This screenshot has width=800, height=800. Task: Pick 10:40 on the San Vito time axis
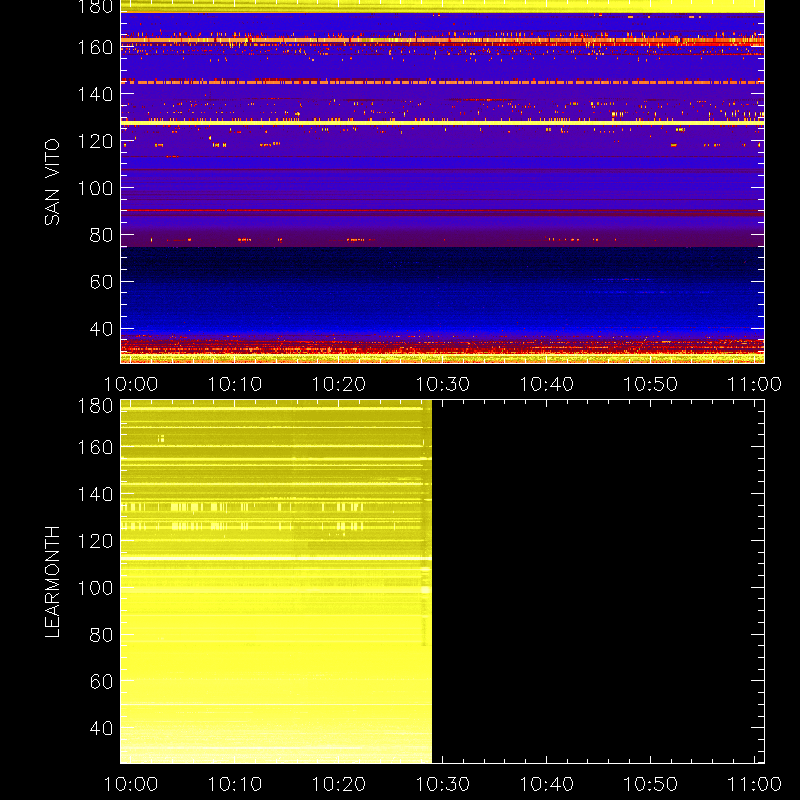pyautogui.click(x=546, y=384)
